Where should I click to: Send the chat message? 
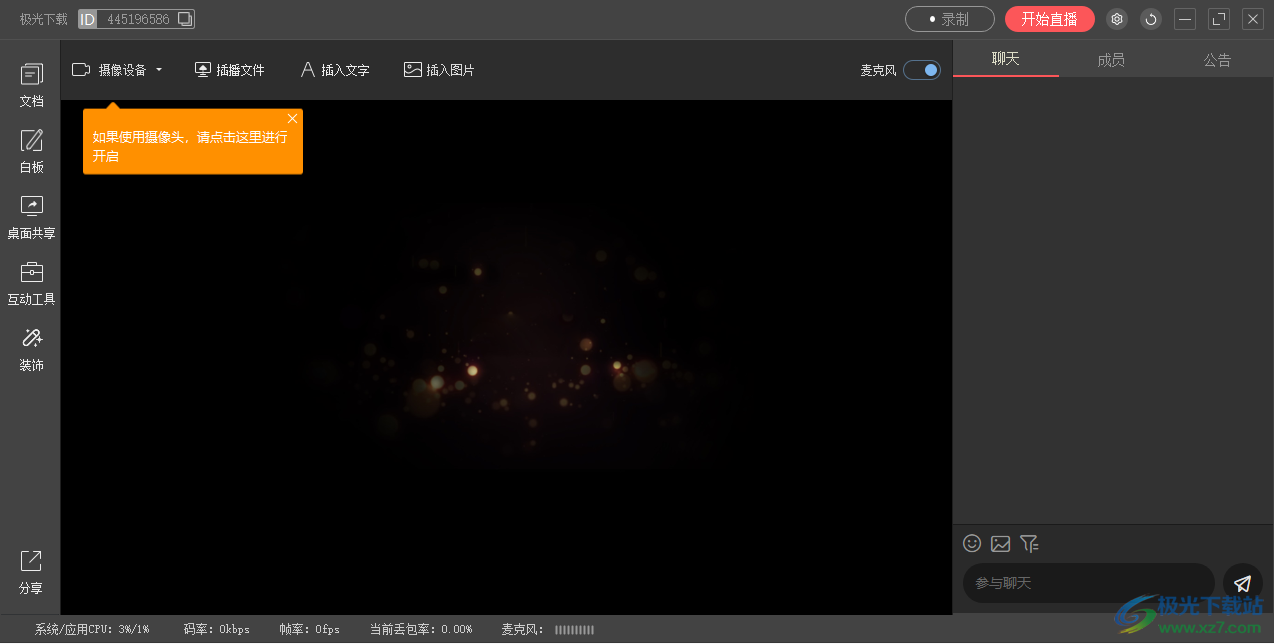[1242, 583]
